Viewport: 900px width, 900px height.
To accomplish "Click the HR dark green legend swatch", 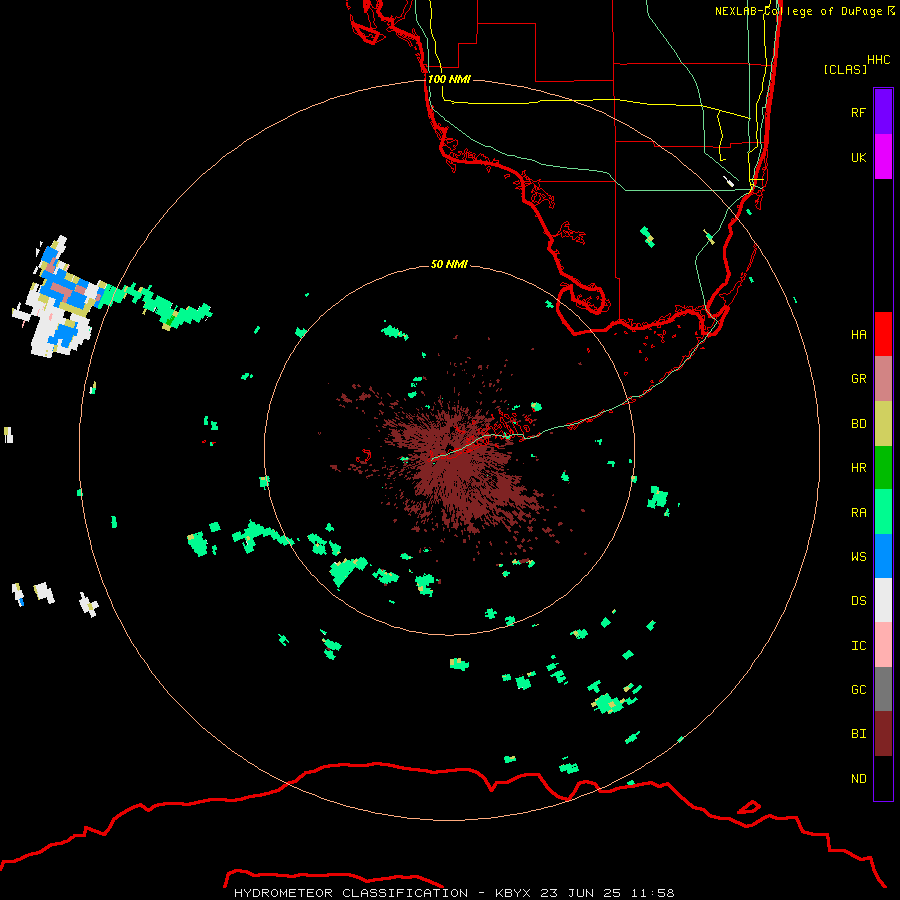I will (x=883, y=468).
